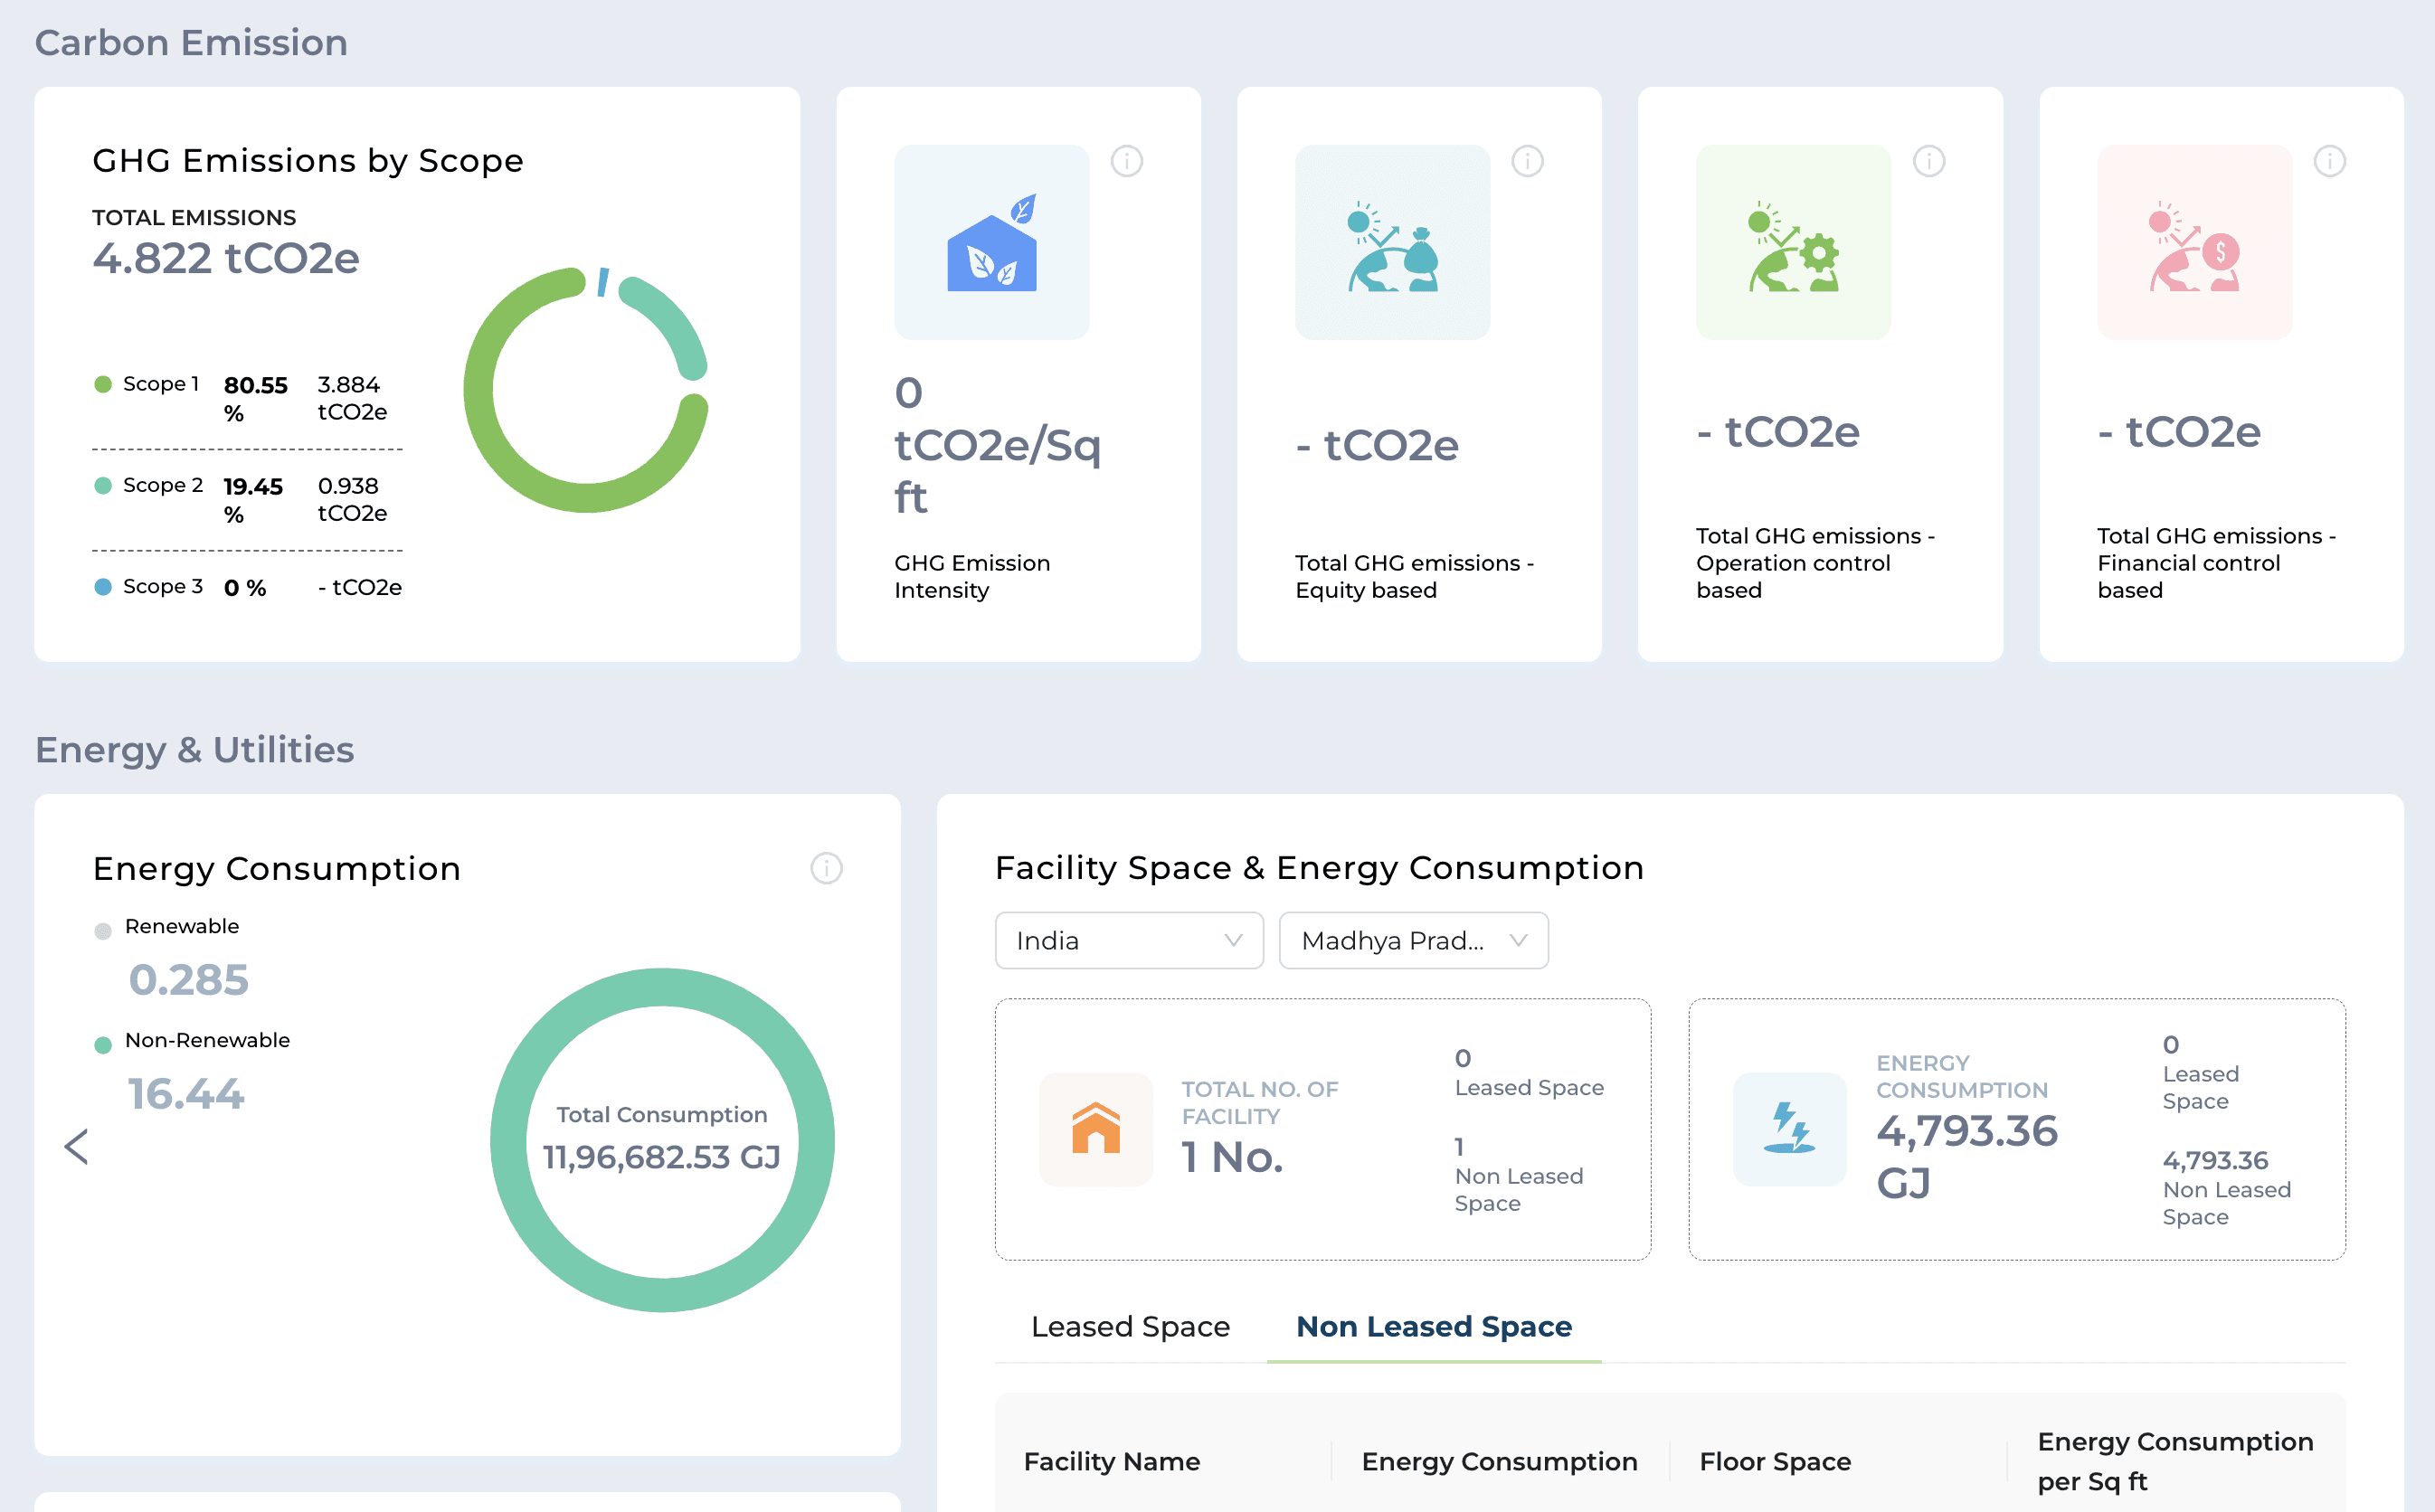Viewport: 2435px width, 1512px height.
Task: Click the Energy Consumption column header
Action: click(x=1499, y=1462)
